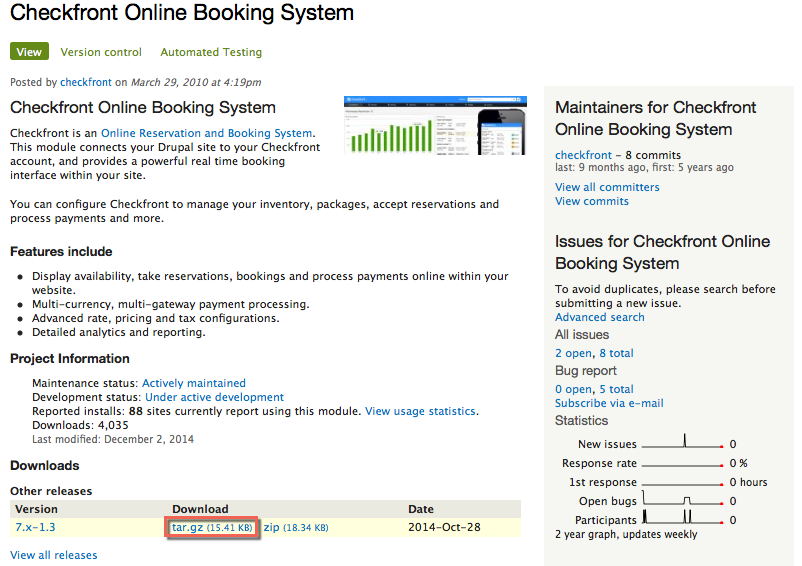Select the Other releases heading
802x566 pixels.
pos(51,491)
